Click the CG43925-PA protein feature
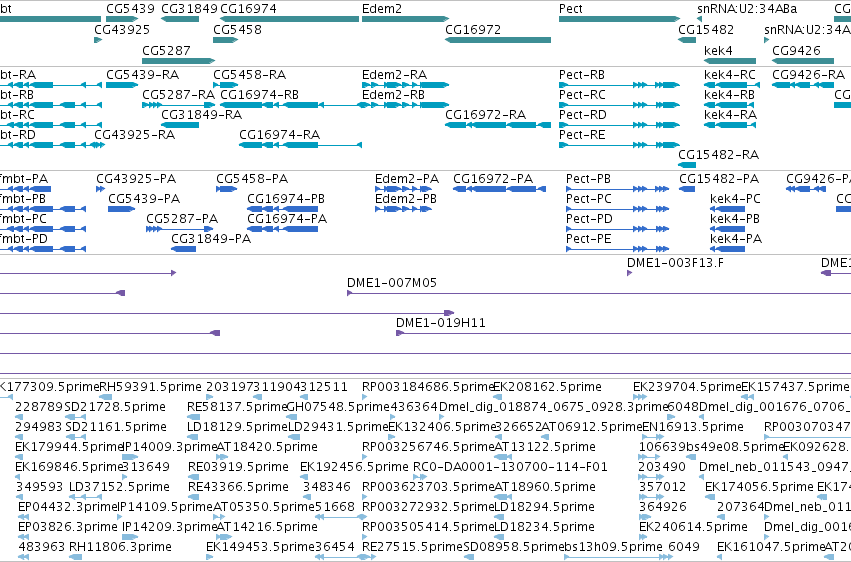Viewport: 851px width, 562px height. tap(100, 189)
